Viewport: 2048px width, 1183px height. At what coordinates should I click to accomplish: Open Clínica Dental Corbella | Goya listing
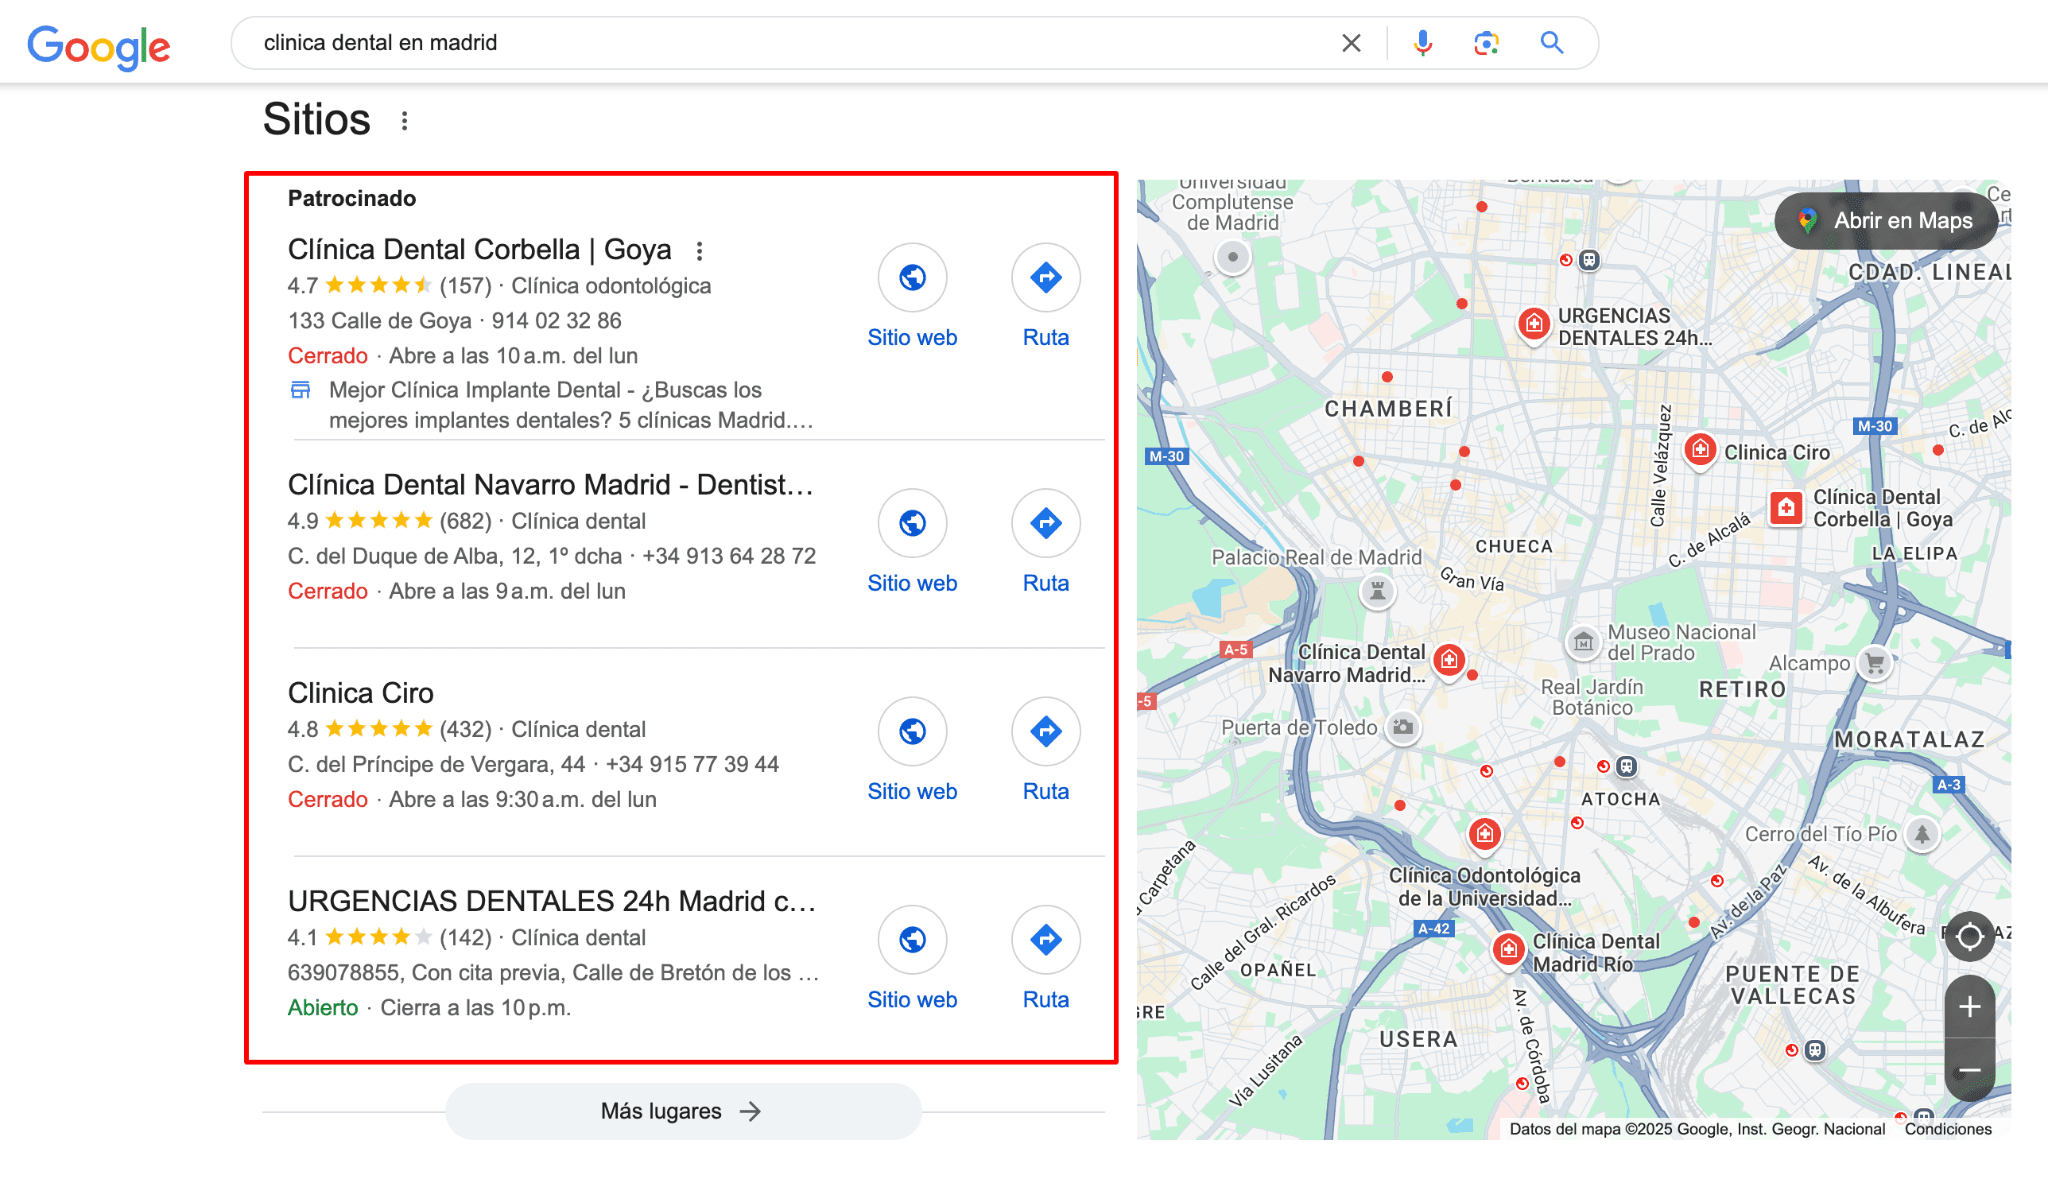coord(480,249)
